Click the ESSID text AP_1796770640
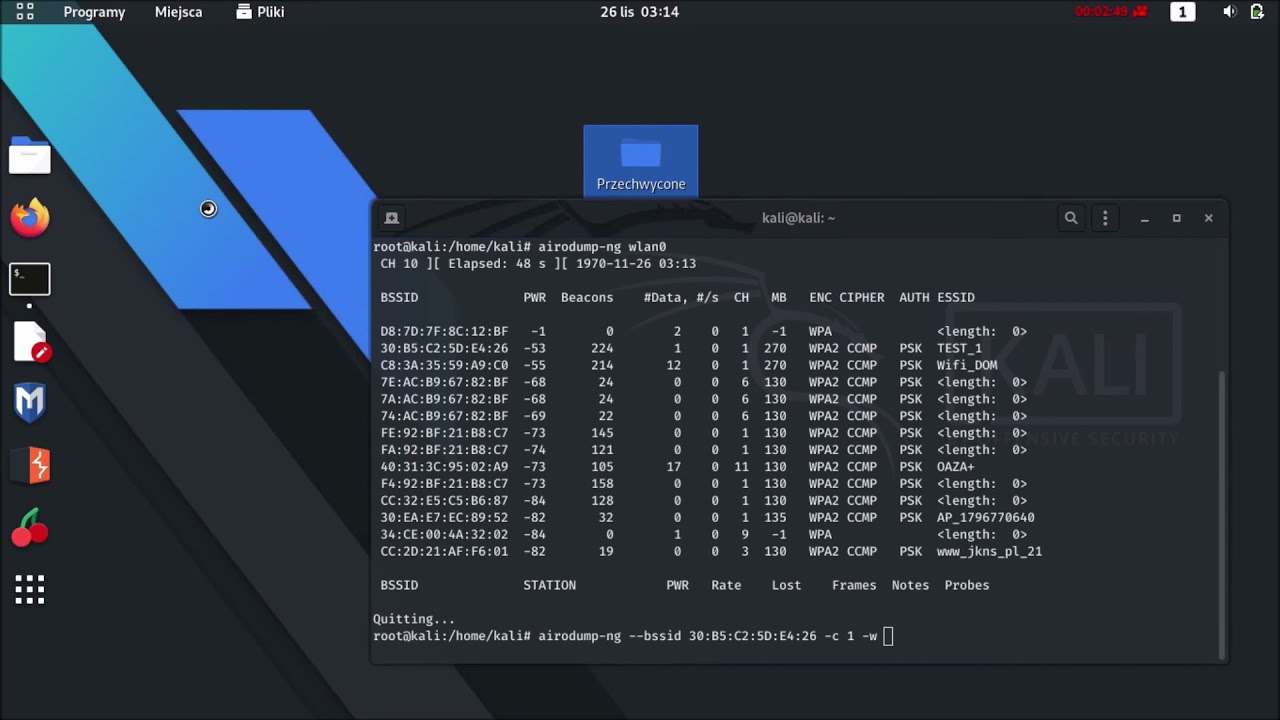This screenshot has width=1280, height=720. (985, 518)
